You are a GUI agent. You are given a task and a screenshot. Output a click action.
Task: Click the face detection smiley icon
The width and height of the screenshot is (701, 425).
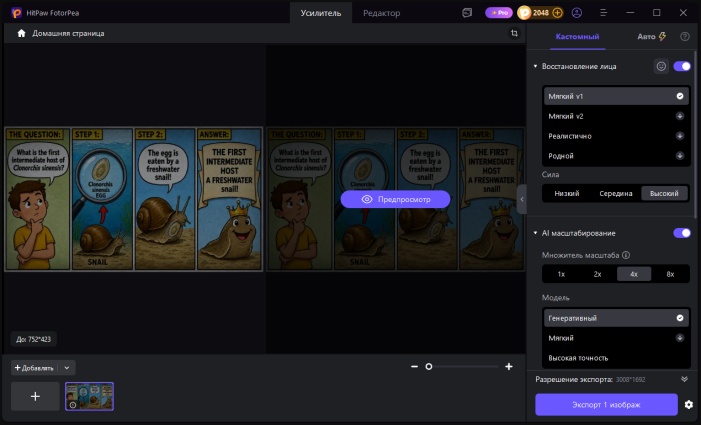pos(661,66)
